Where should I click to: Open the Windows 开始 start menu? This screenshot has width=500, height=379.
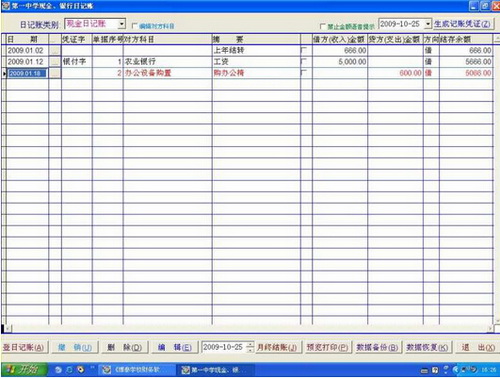click(23, 369)
